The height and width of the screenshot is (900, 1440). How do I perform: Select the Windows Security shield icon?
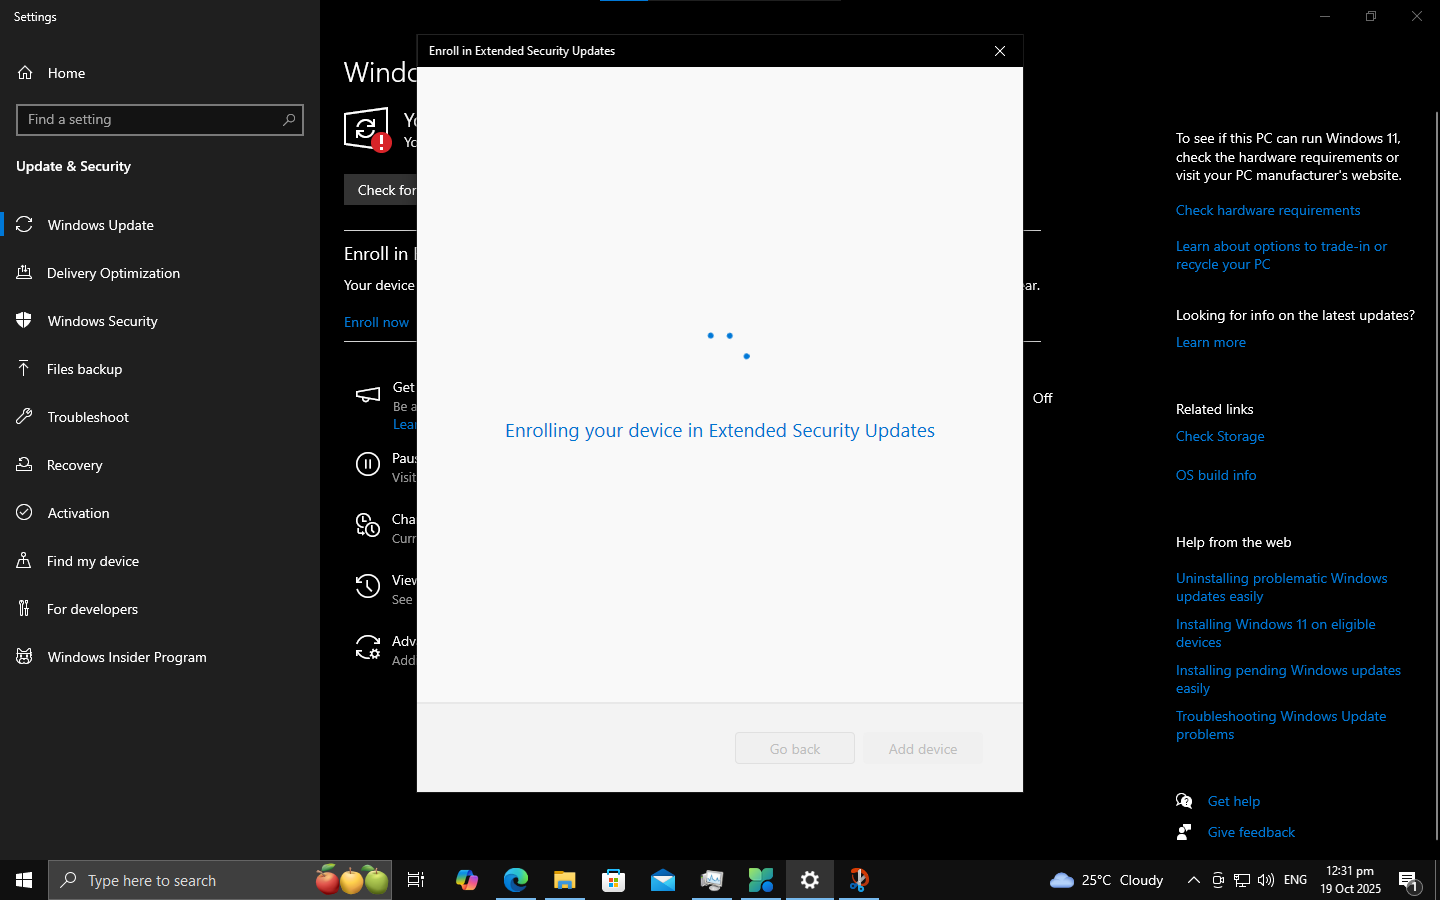[x=25, y=321]
